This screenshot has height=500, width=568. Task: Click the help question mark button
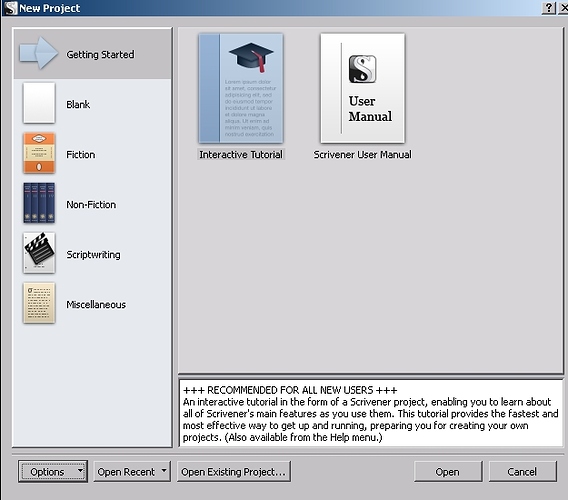point(548,8)
